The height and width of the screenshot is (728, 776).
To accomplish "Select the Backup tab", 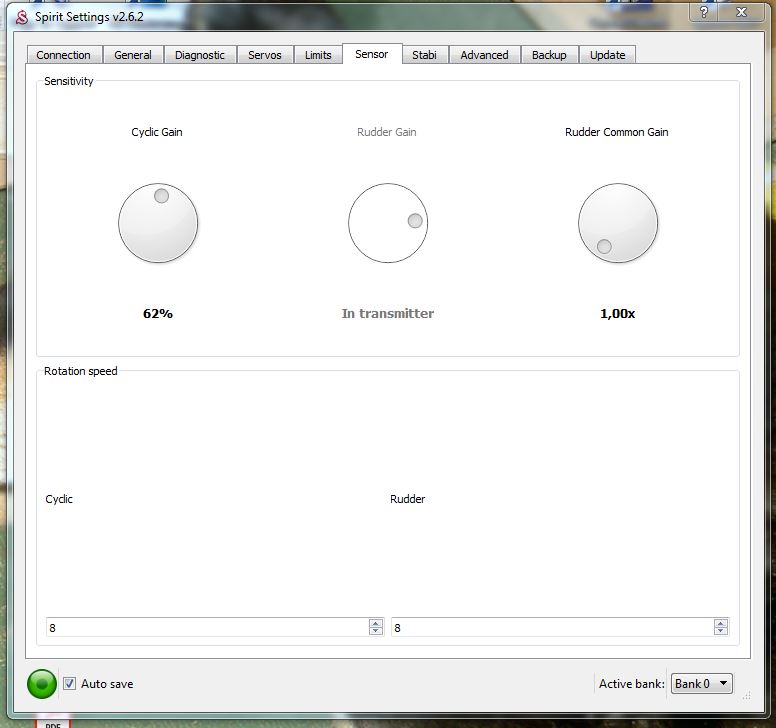I will 549,55.
